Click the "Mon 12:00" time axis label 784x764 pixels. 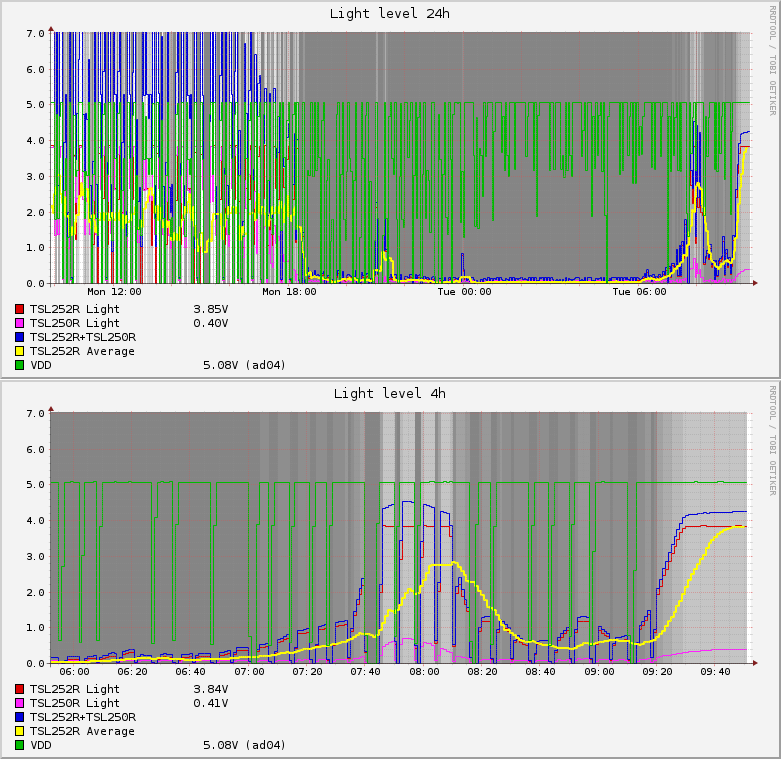point(113,293)
